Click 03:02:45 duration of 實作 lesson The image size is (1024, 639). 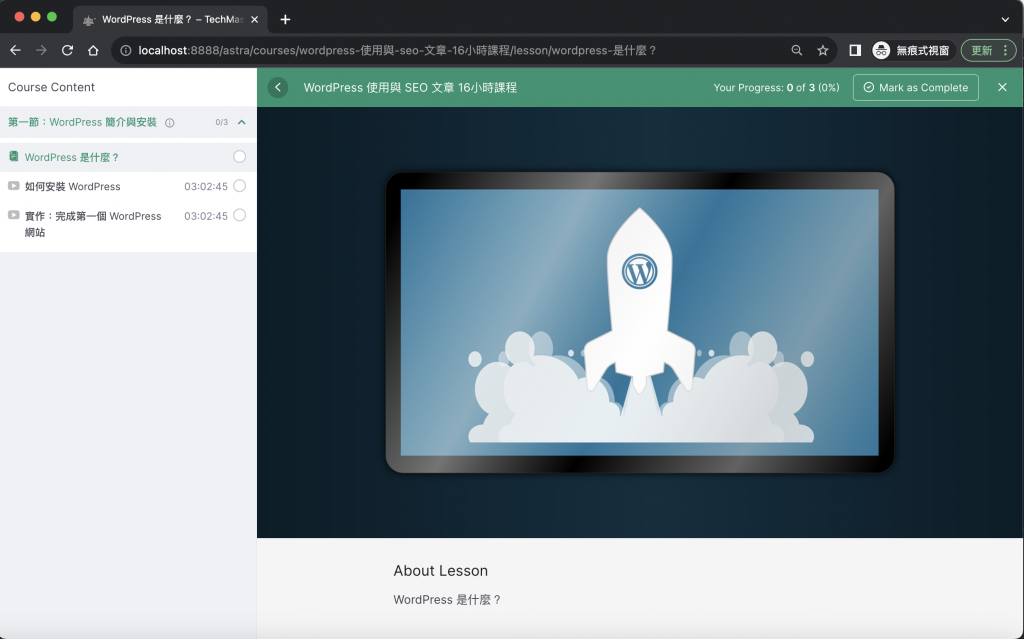click(206, 216)
